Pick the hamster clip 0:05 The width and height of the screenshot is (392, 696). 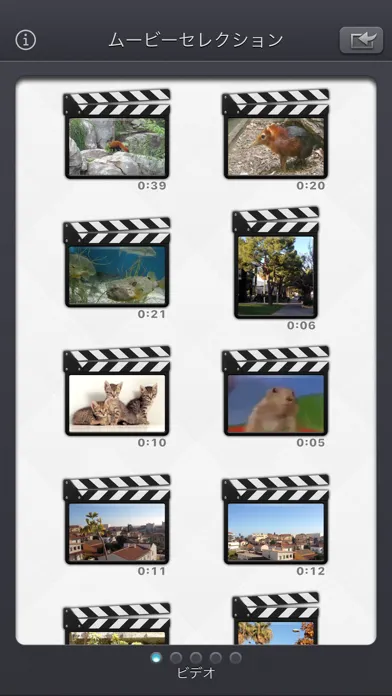[276, 392]
